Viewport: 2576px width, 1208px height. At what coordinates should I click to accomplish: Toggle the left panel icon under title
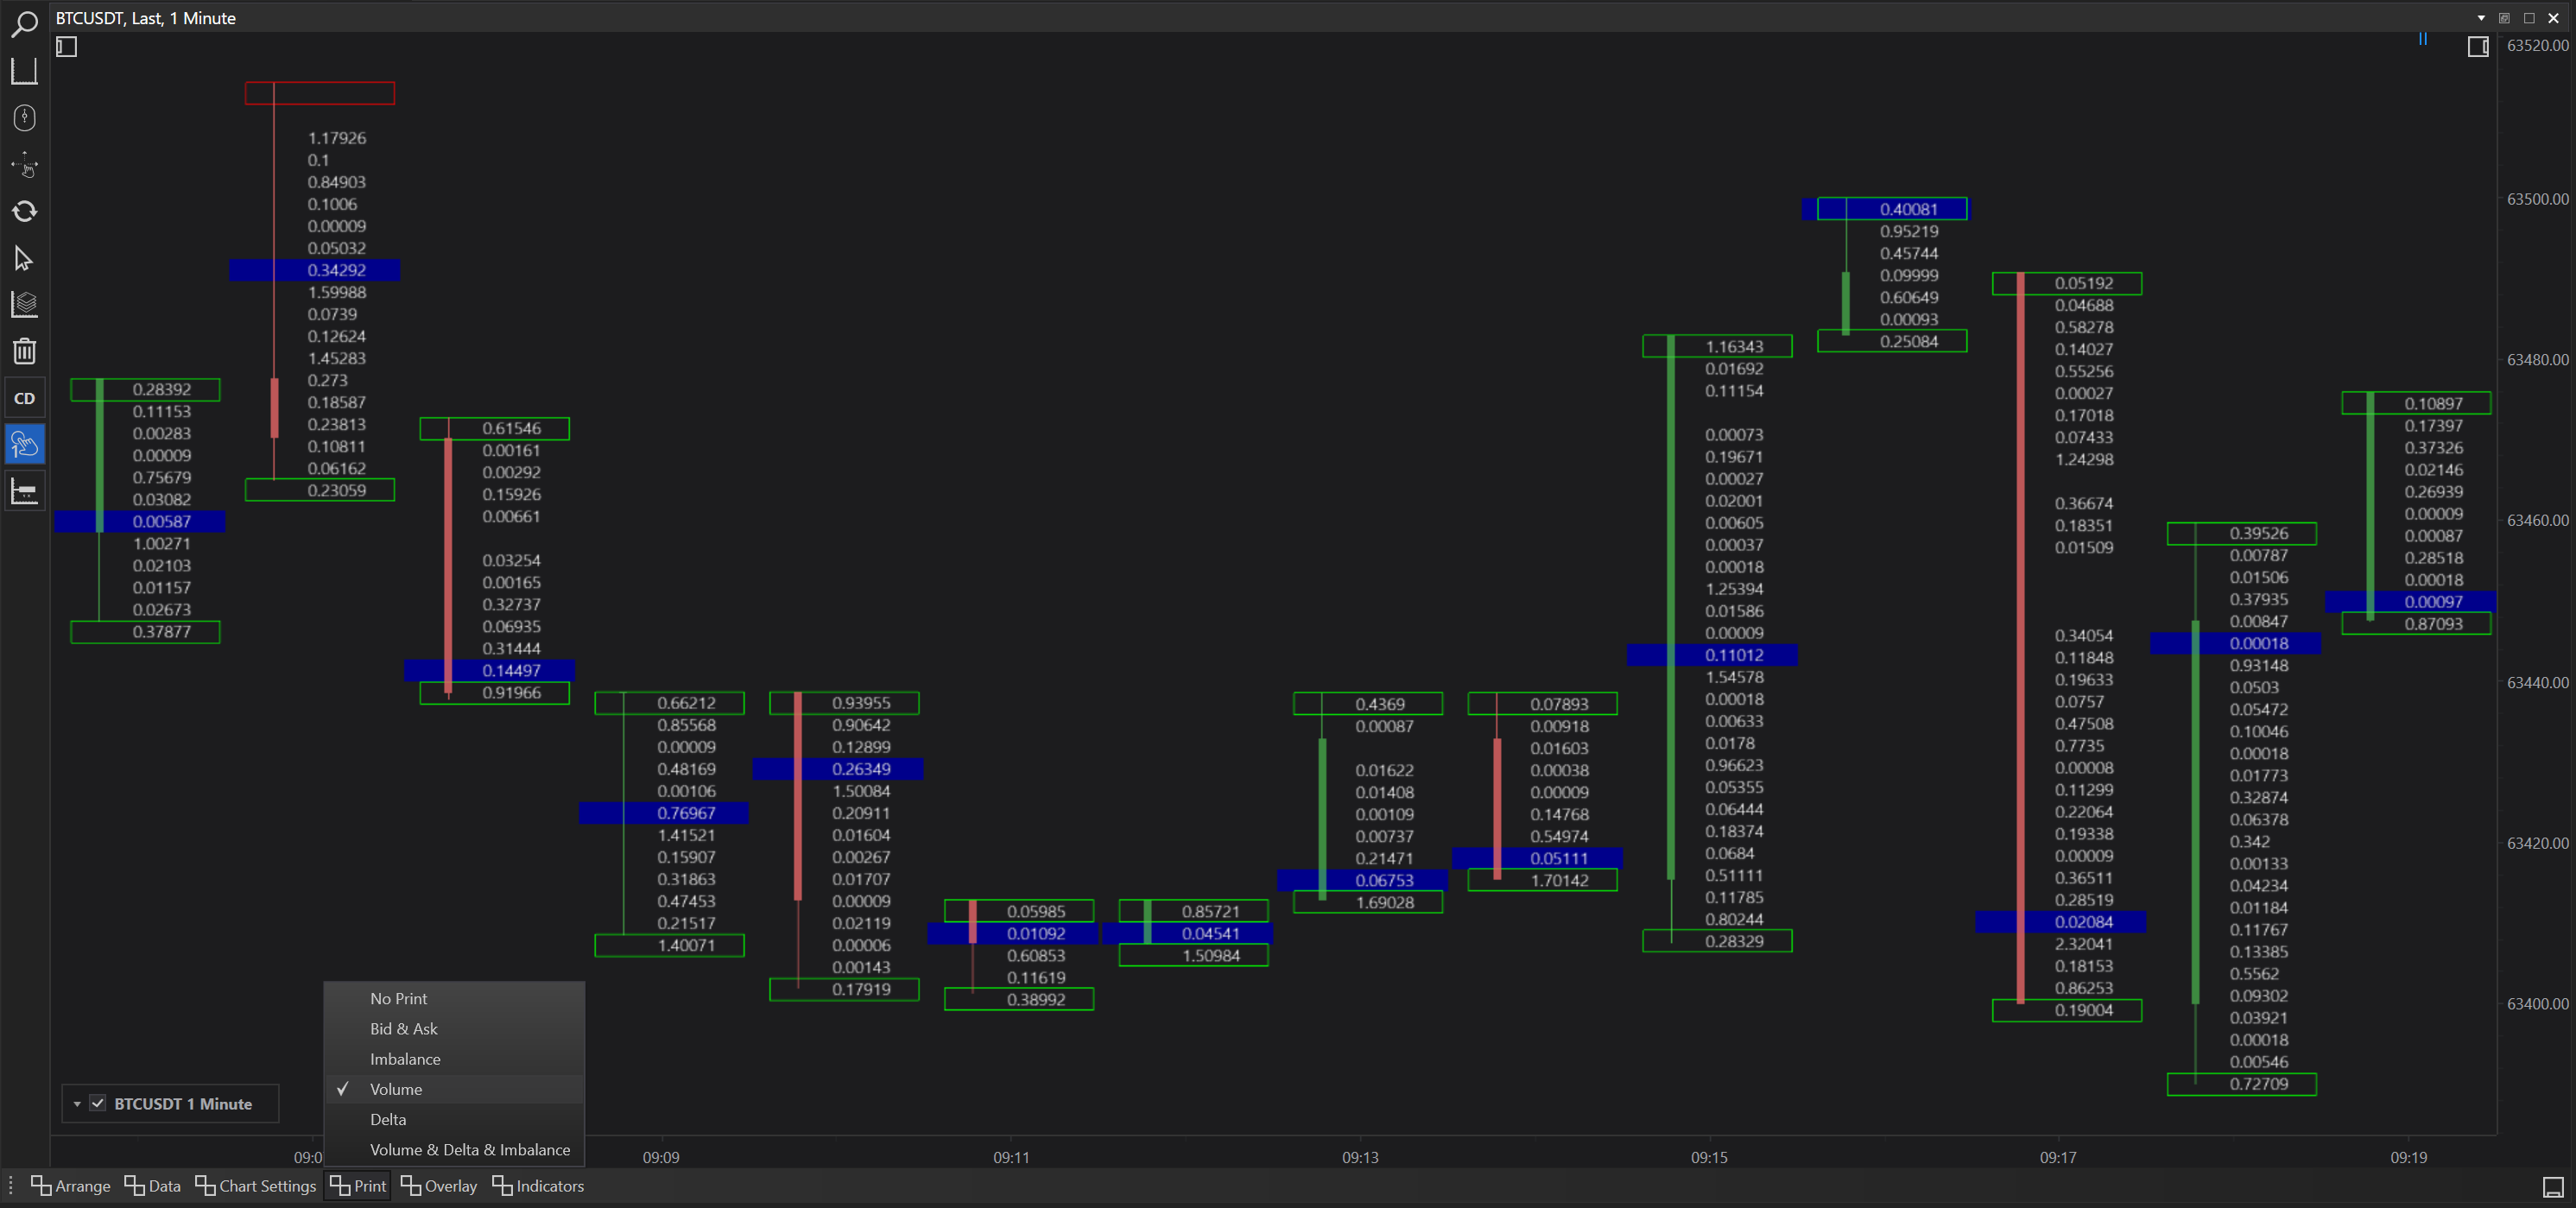click(66, 46)
